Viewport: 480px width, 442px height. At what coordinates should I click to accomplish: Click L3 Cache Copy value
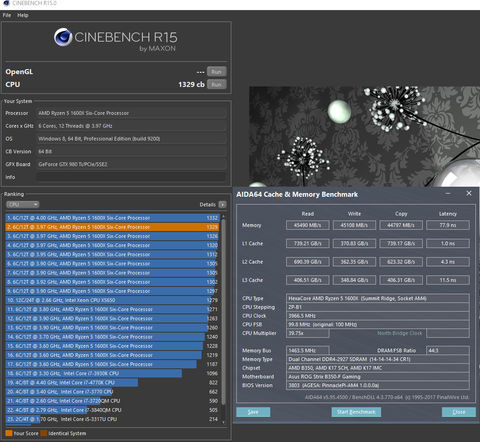click(401, 280)
